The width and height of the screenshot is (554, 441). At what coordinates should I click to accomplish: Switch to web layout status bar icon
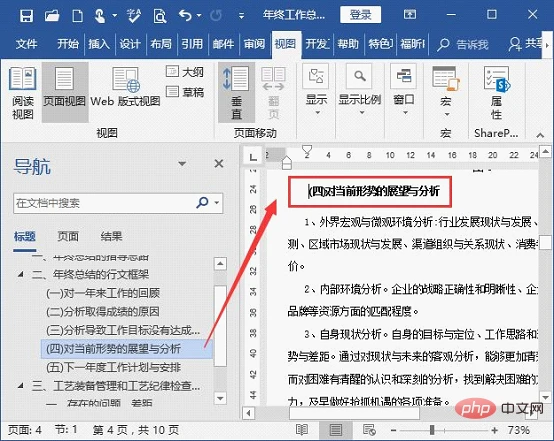pos(369,430)
